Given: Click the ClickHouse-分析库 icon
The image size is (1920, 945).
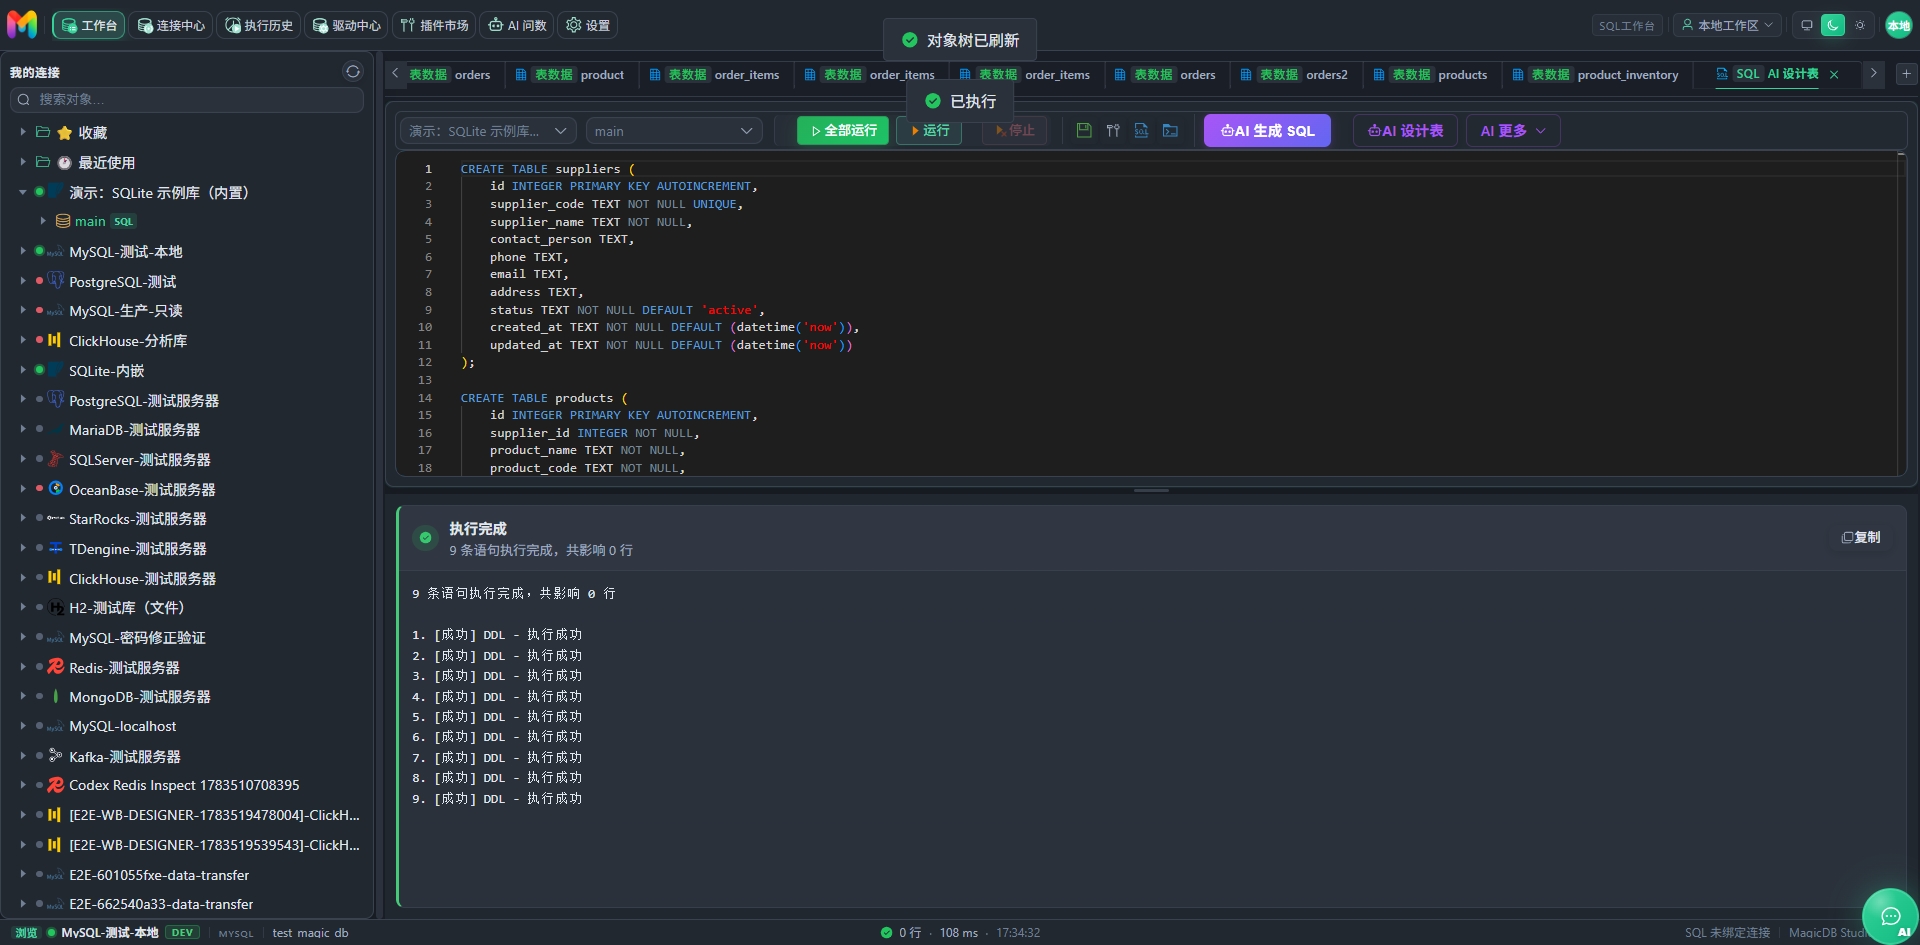Looking at the screenshot, I should (x=55, y=341).
